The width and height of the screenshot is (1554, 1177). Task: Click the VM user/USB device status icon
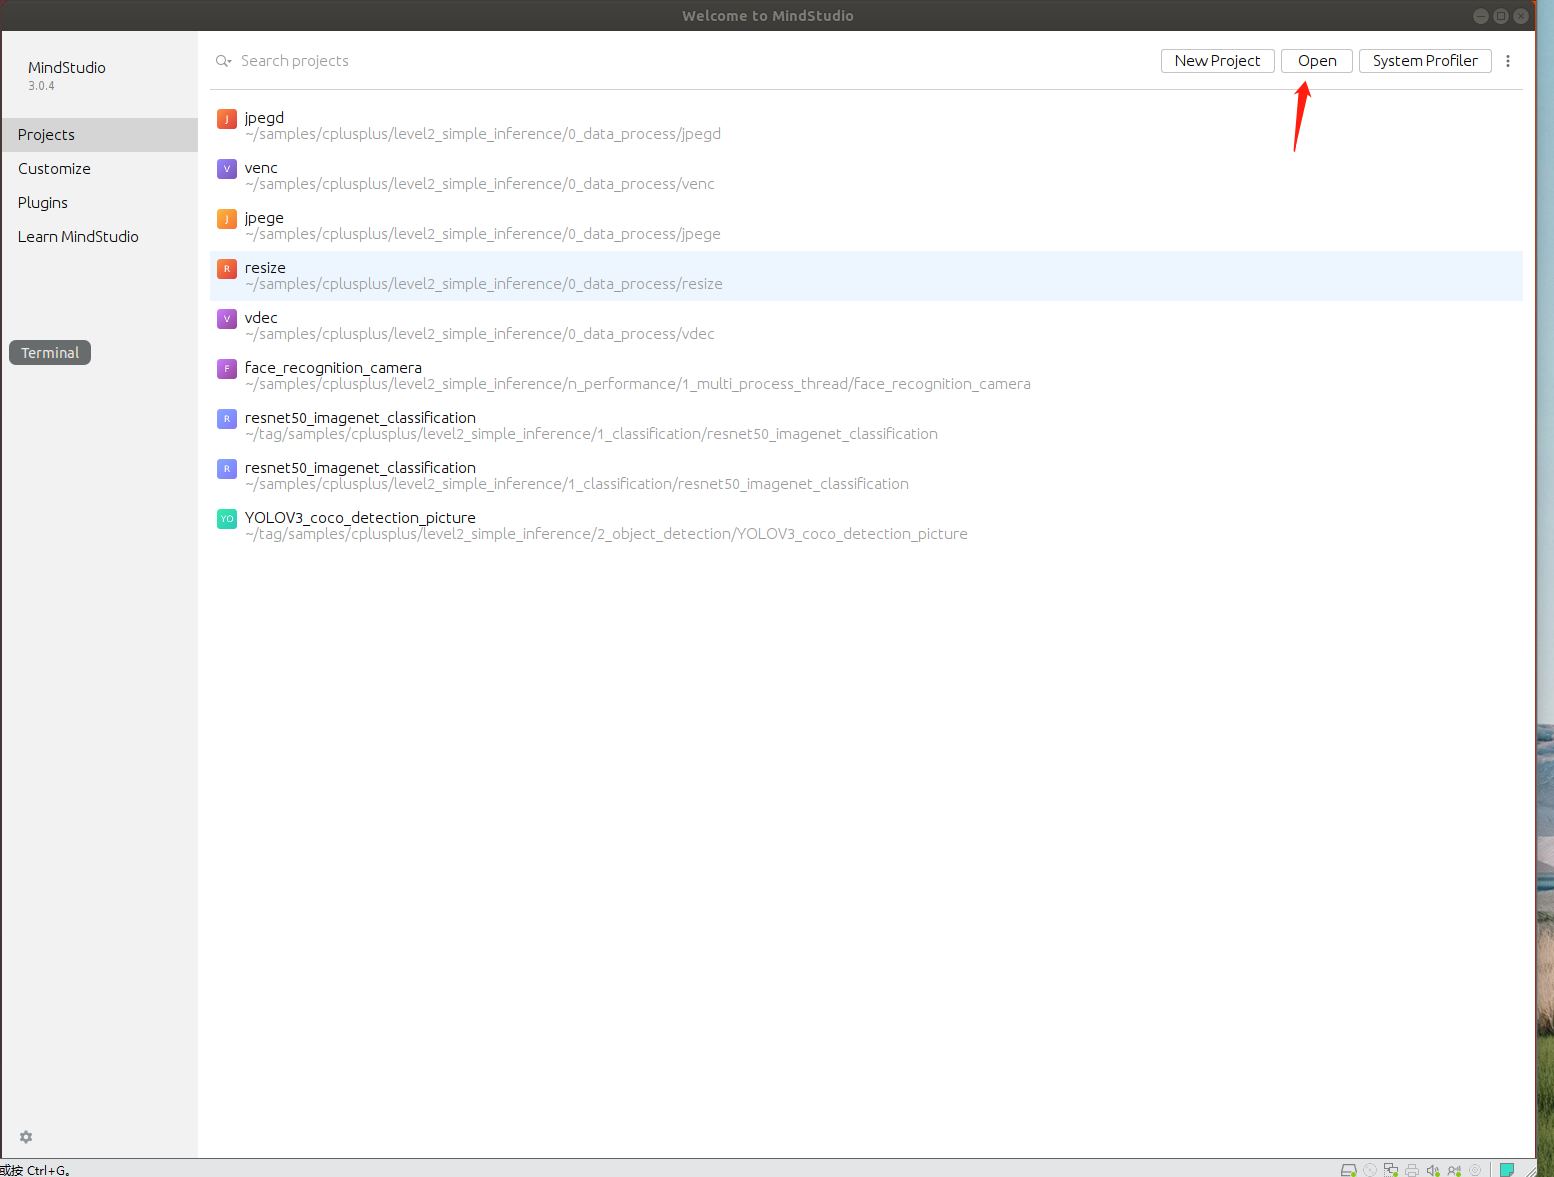1454,1170
